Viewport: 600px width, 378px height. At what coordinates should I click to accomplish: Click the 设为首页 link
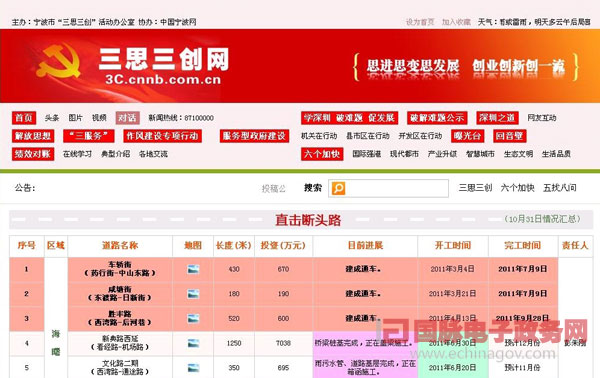pyautogui.click(x=420, y=22)
